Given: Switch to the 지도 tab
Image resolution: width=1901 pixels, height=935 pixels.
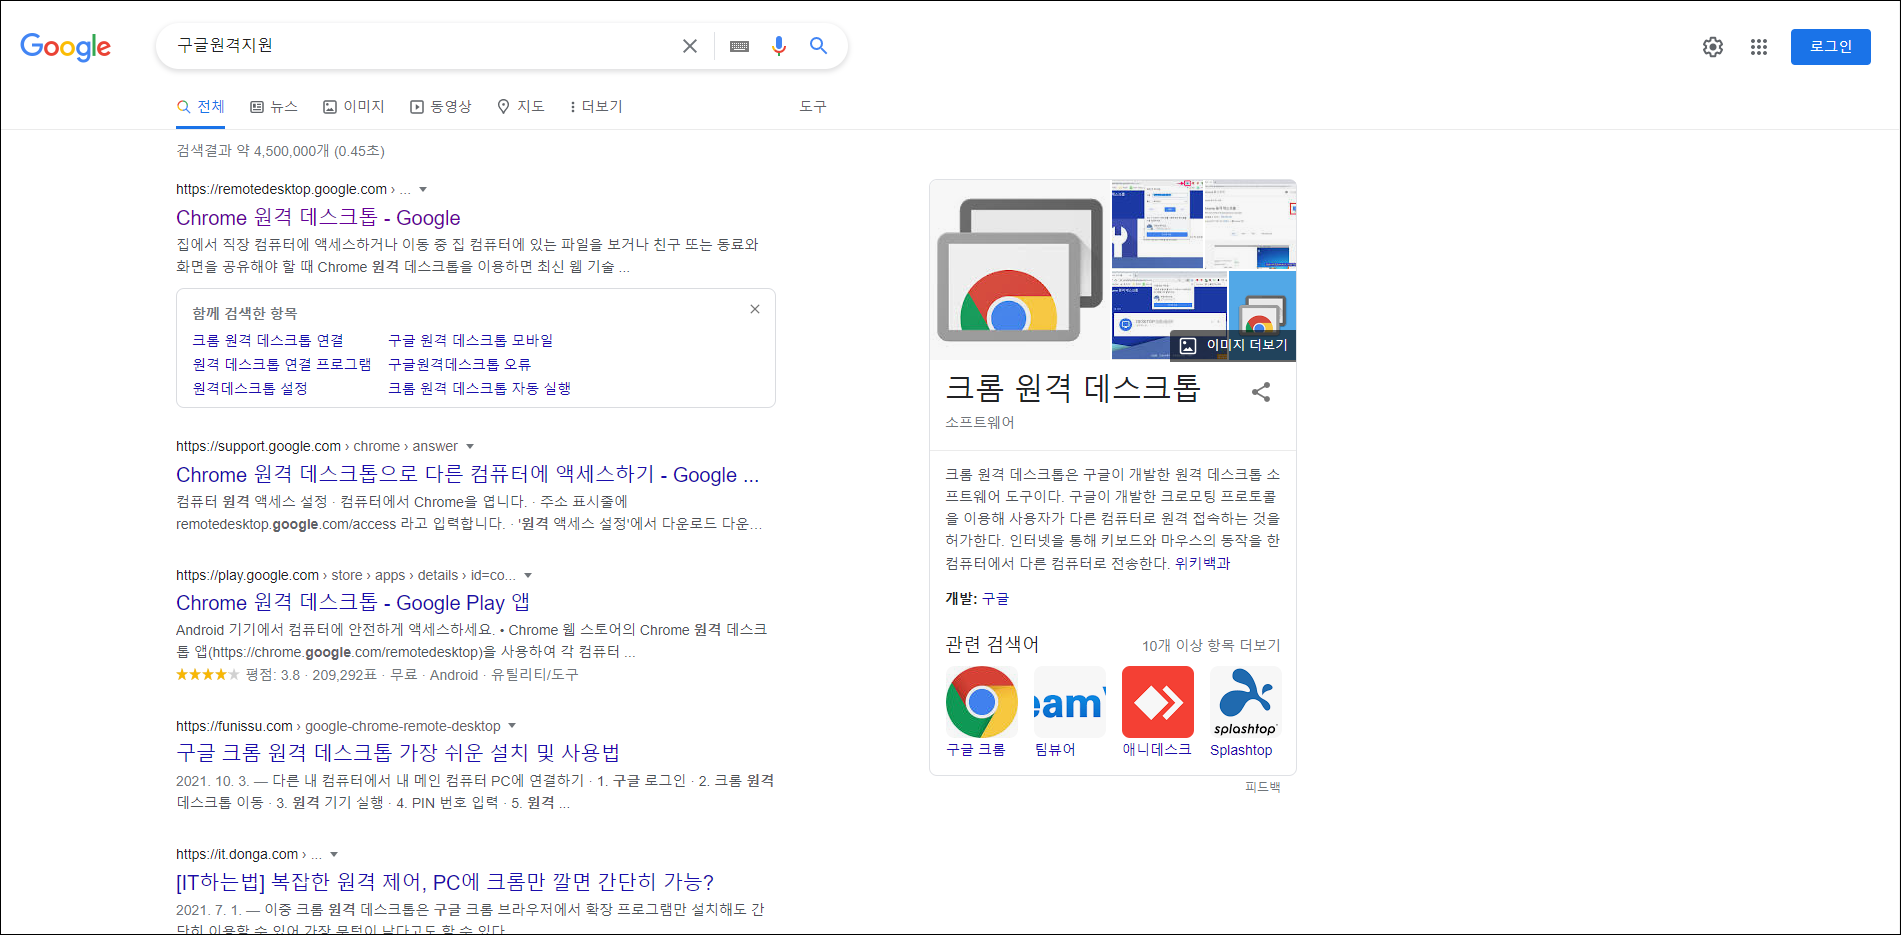Looking at the screenshot, I should (x=521, y=107).
